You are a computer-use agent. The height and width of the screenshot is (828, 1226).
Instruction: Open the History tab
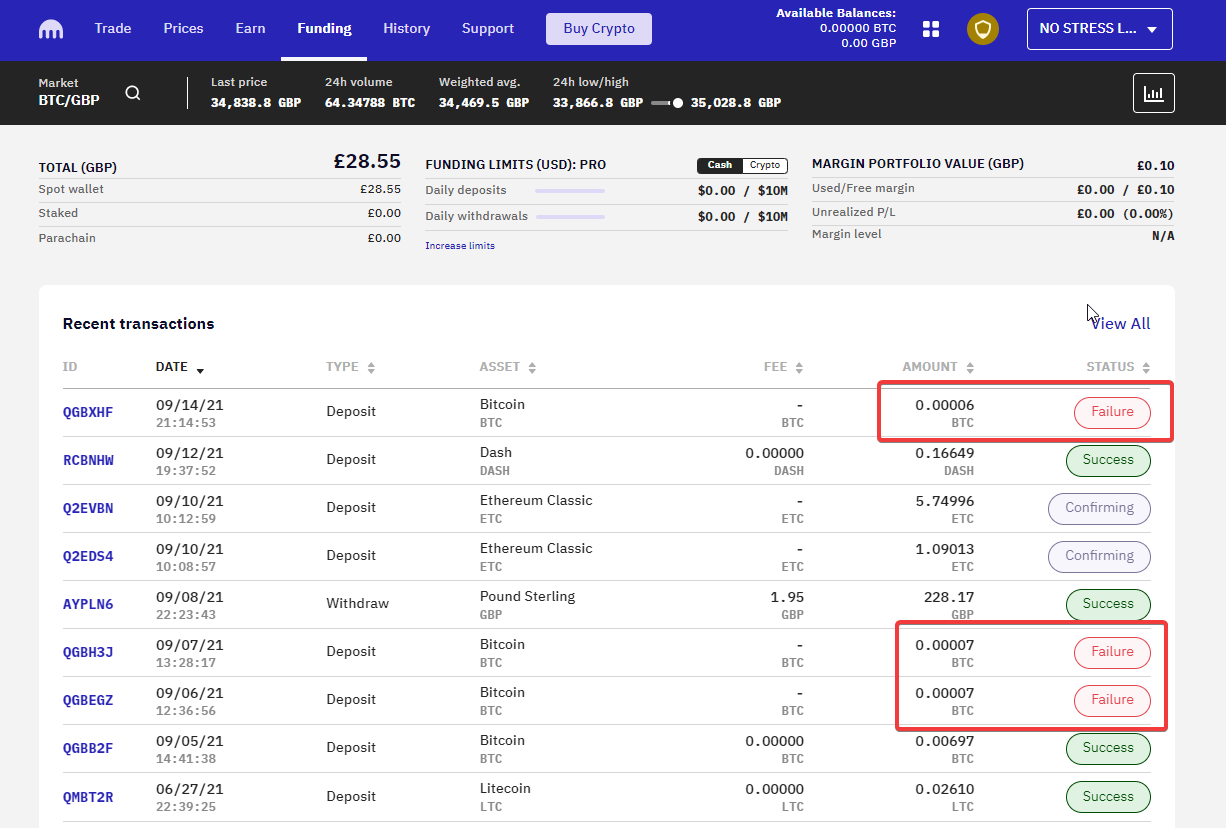(406, 28)
